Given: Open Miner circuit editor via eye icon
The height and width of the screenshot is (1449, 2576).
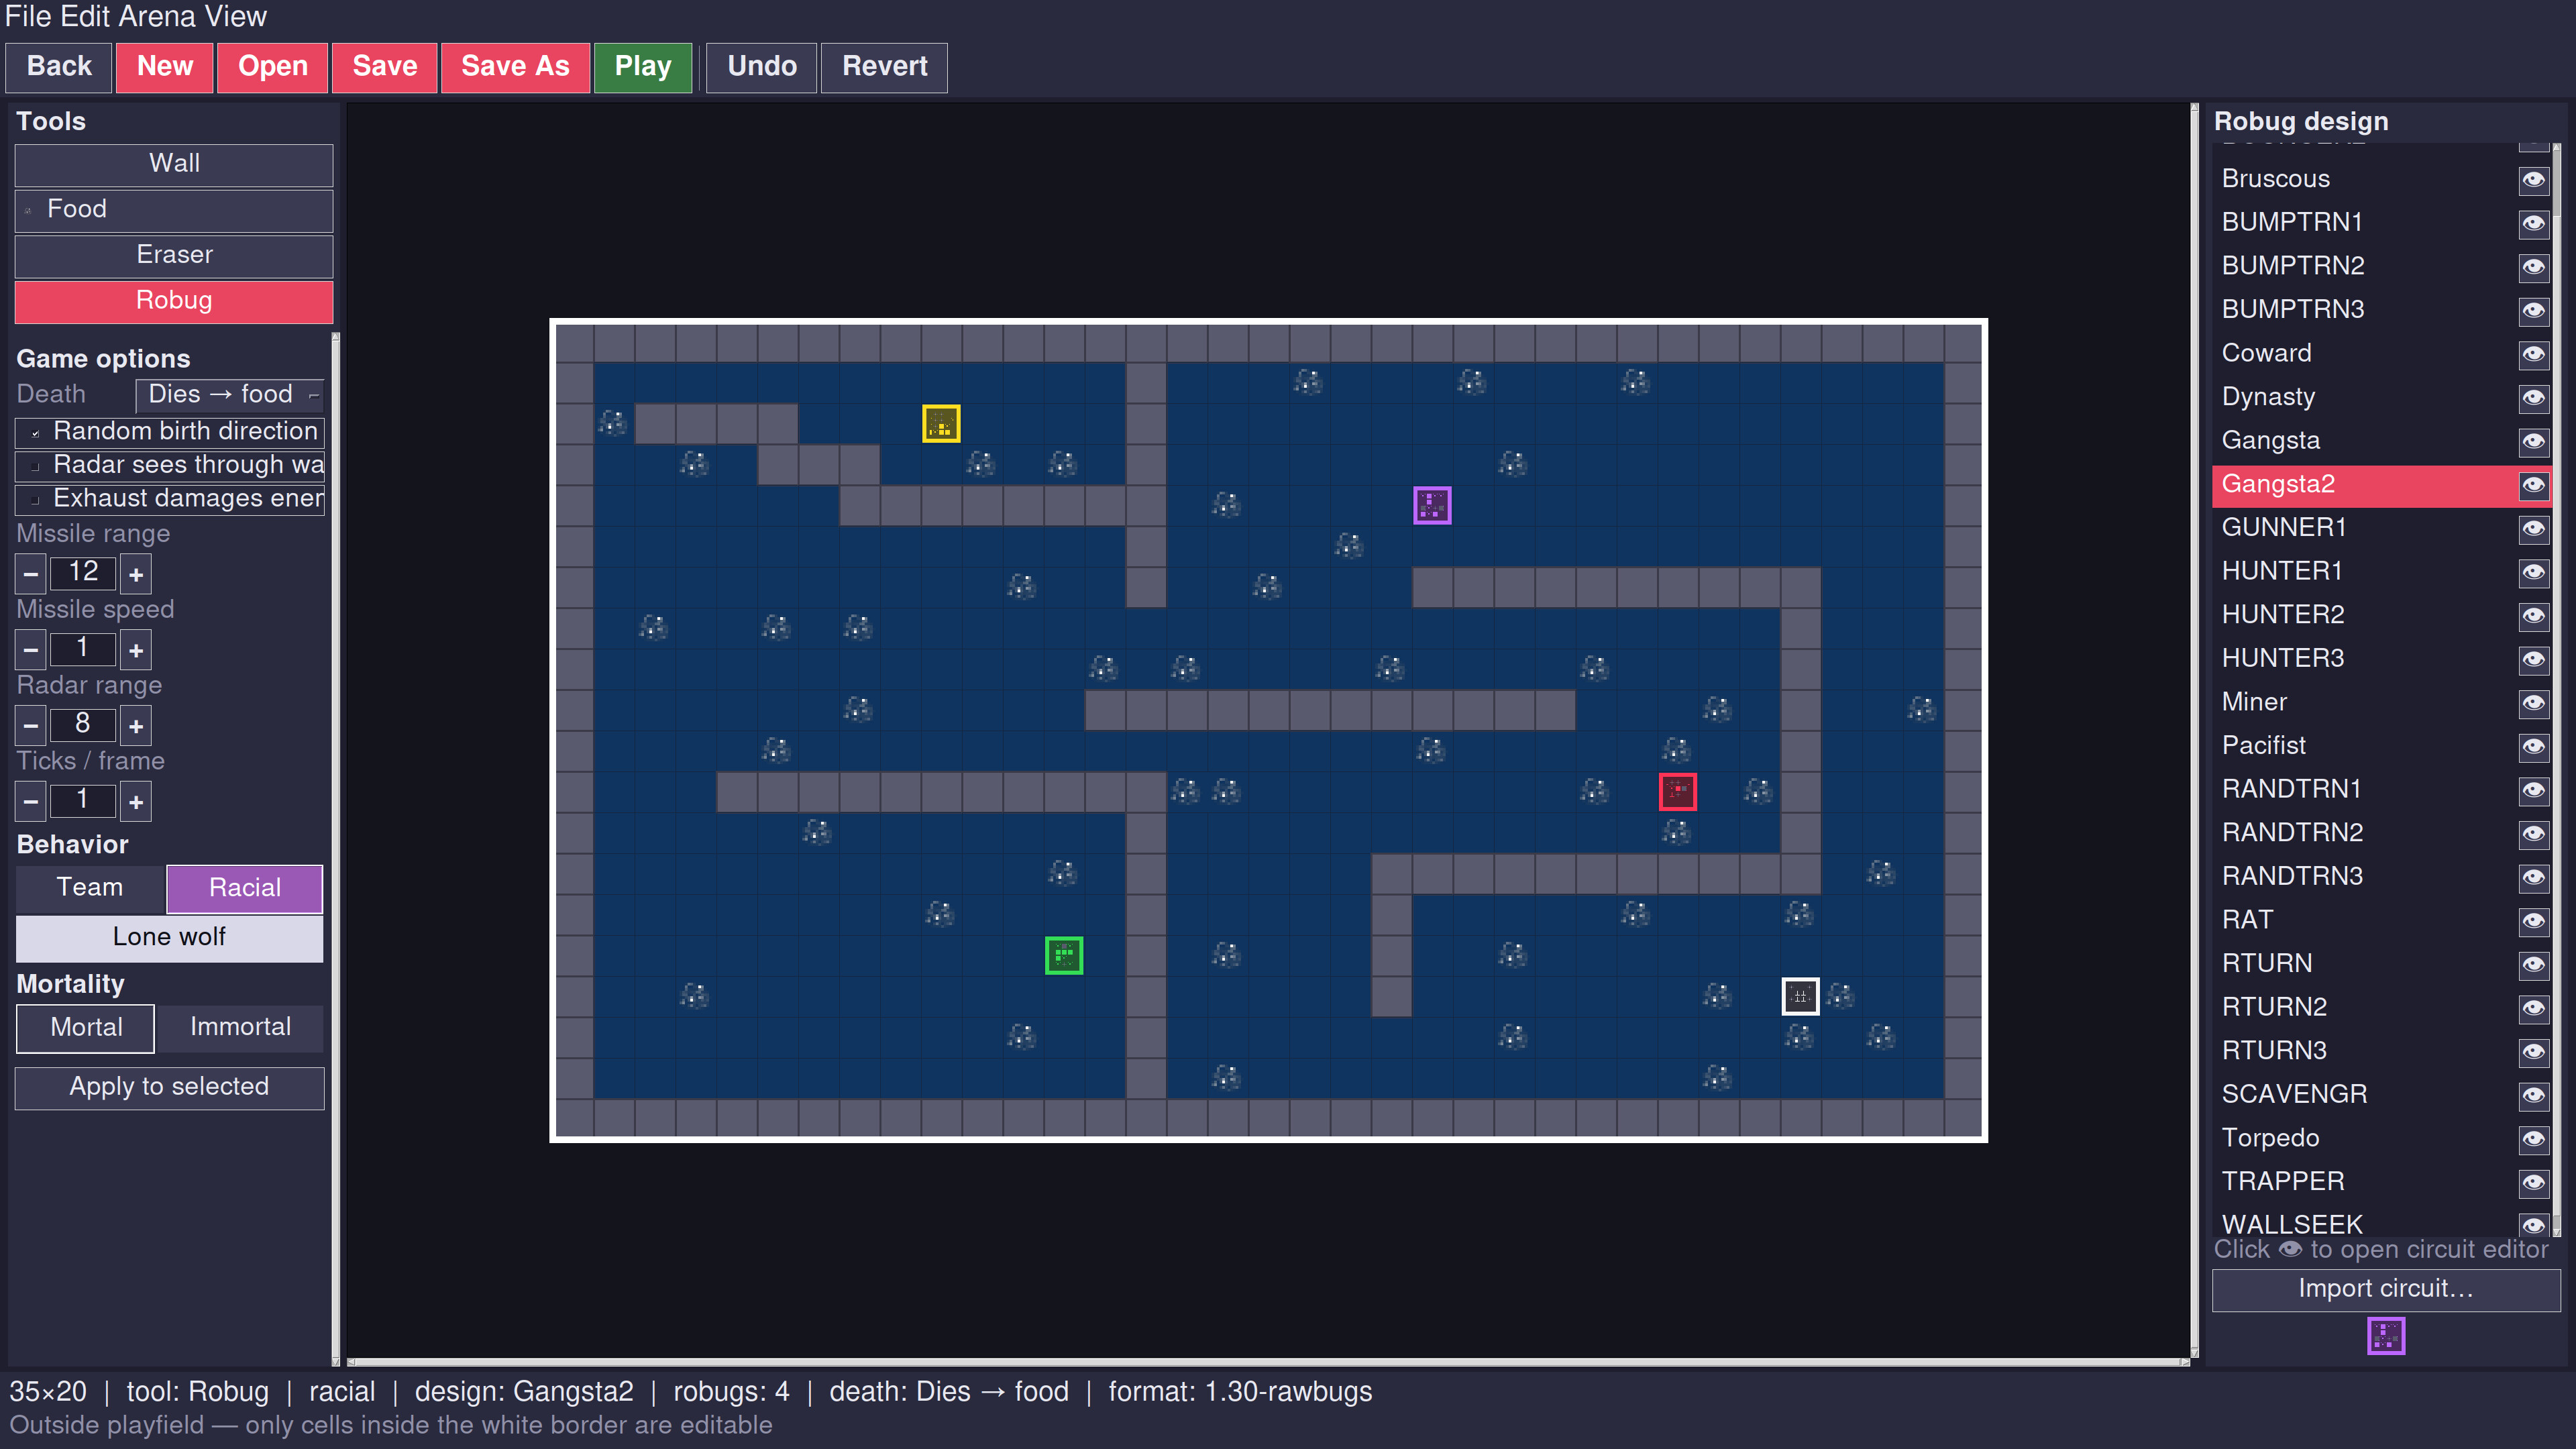Looking at the screenshot, I should click(2532, 703).
